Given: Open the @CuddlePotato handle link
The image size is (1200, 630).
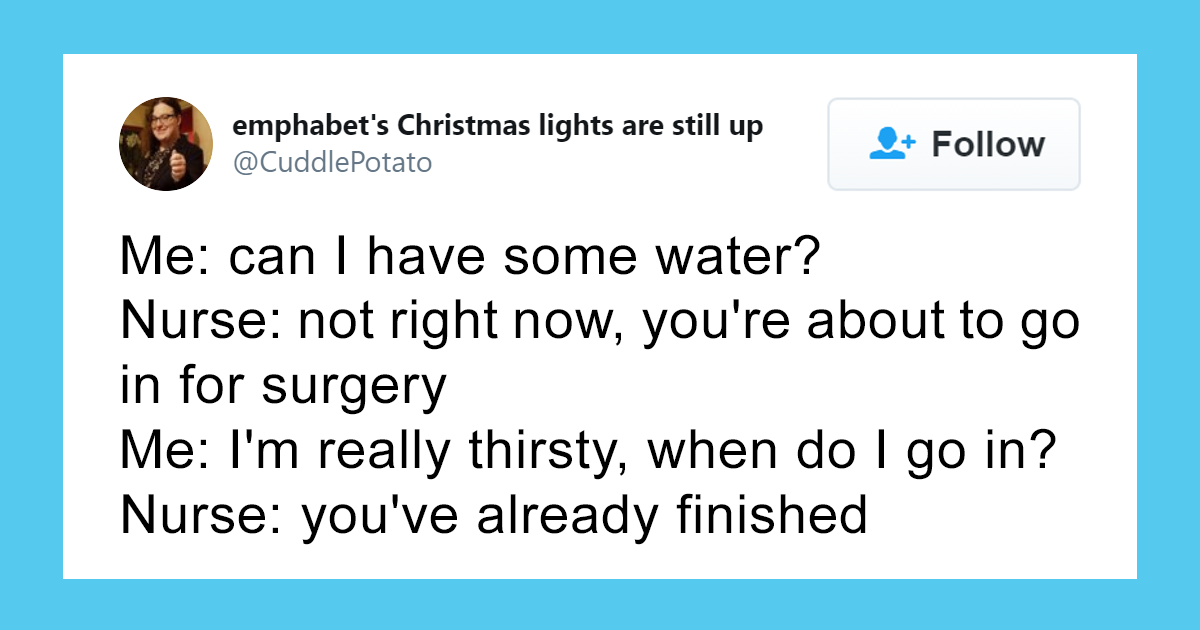Looking at the screenshot, I should [x=332, y=162].
